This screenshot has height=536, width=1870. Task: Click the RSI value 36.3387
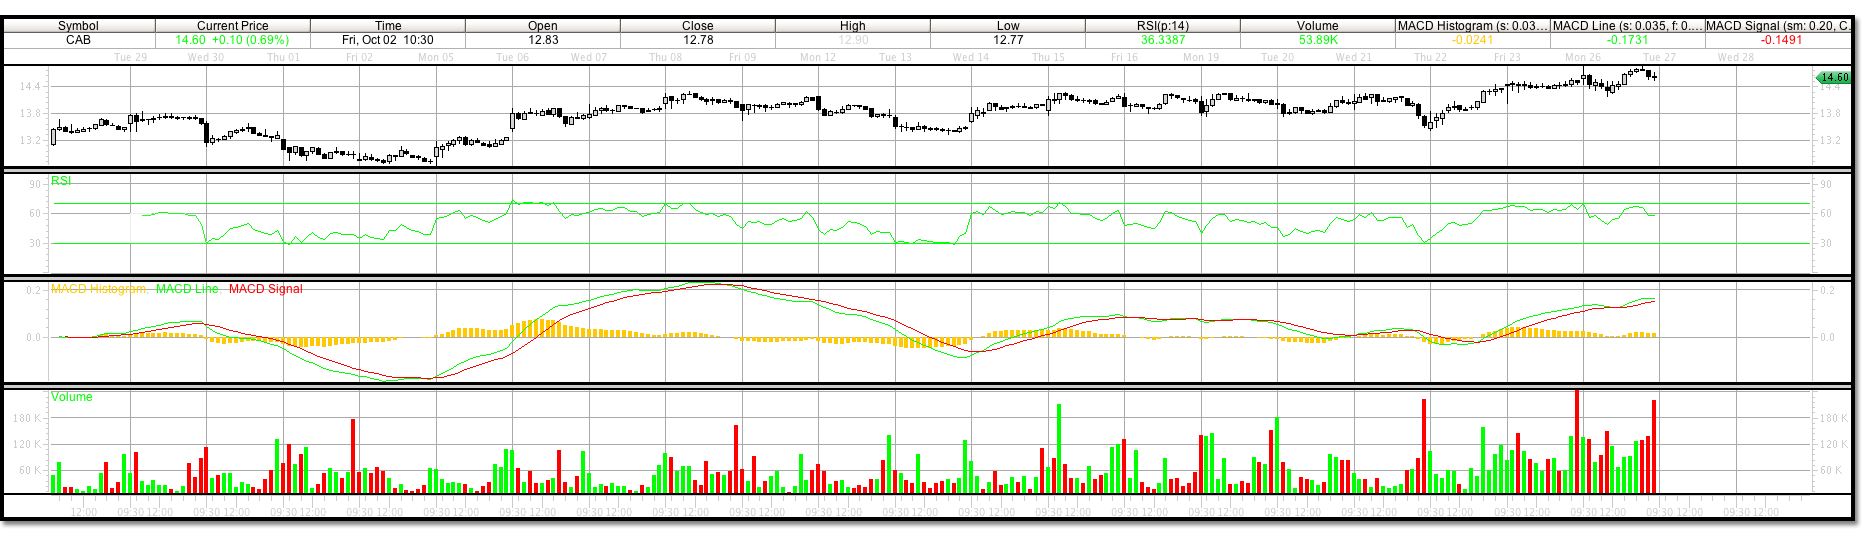[1162, 40]
